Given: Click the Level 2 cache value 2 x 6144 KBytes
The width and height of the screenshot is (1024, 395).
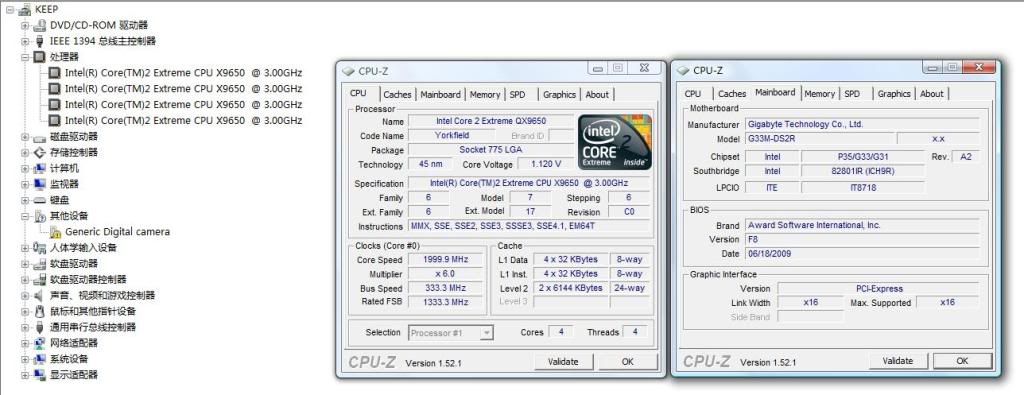Looking at the screenshot, I should tap(571, 288).
